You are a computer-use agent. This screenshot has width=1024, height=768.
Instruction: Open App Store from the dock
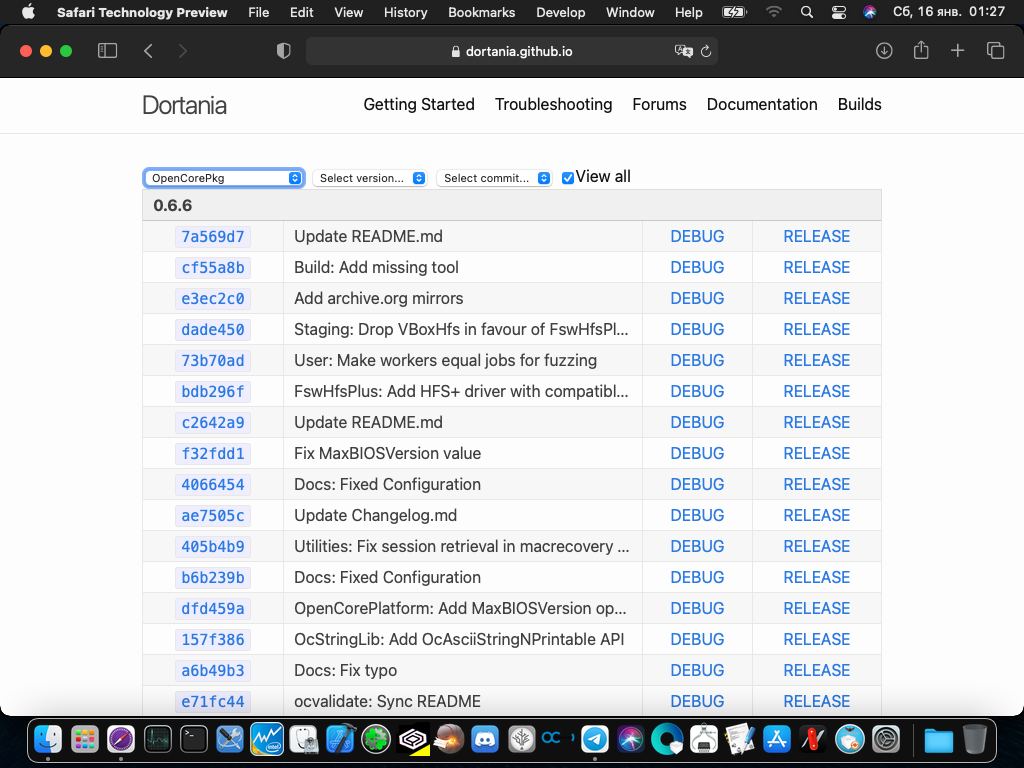(x=776, y=739)
